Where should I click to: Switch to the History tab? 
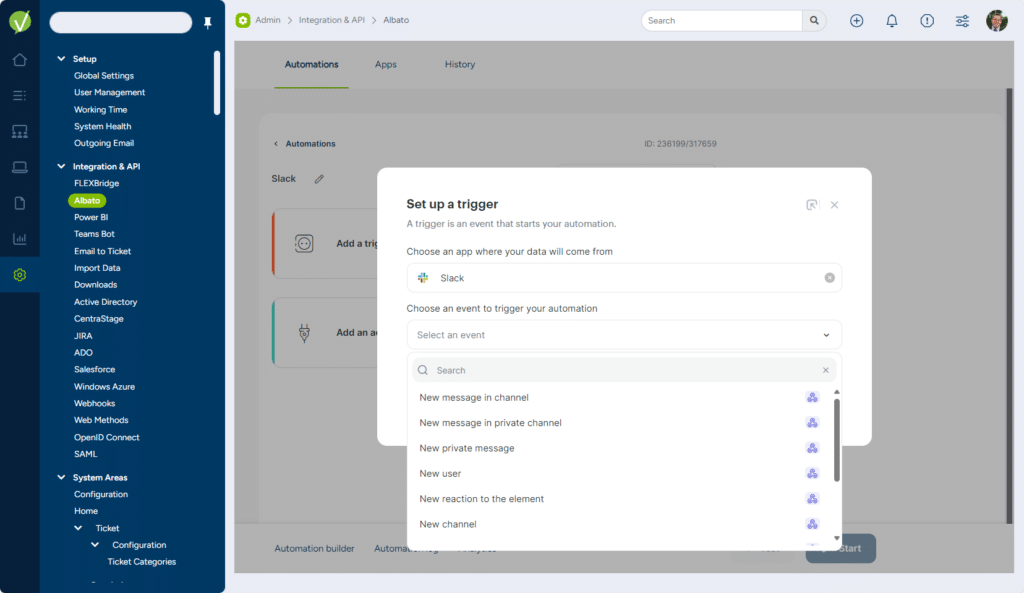click(x=460, y=65)
